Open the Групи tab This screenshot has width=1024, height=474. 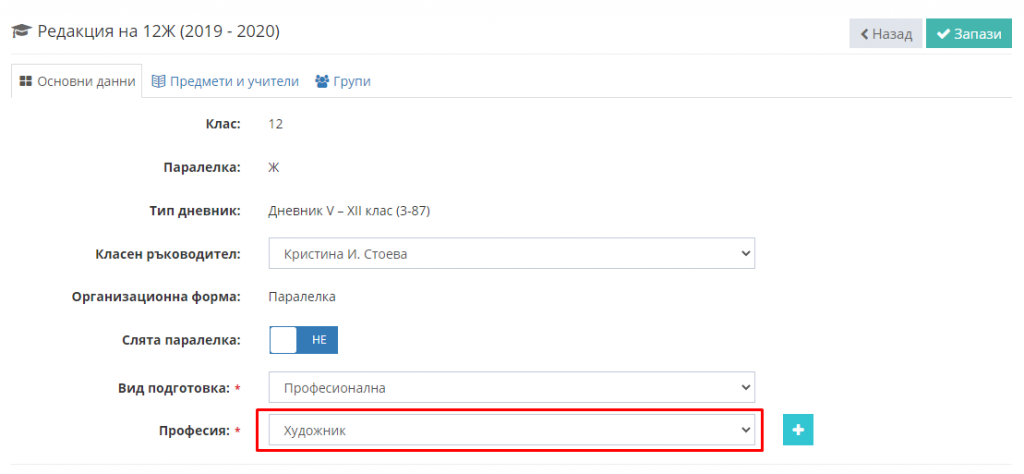point(343,82)
